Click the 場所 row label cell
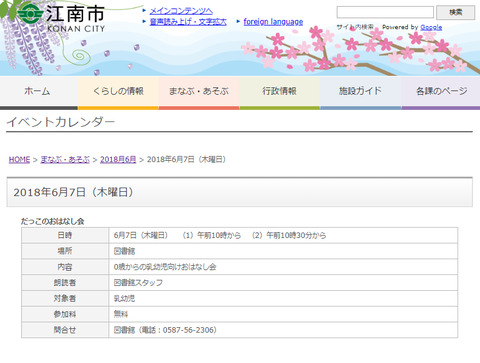Viewport: 480px width, 363px height. 65,251
